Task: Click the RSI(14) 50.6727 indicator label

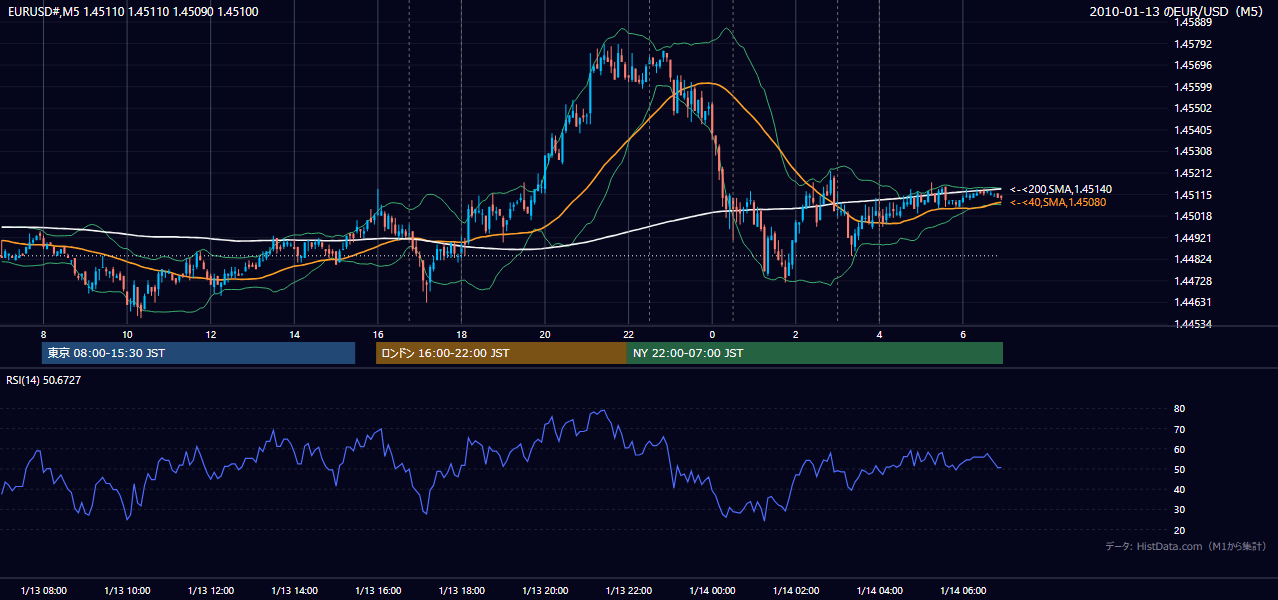Action: (x=44, y=380)
